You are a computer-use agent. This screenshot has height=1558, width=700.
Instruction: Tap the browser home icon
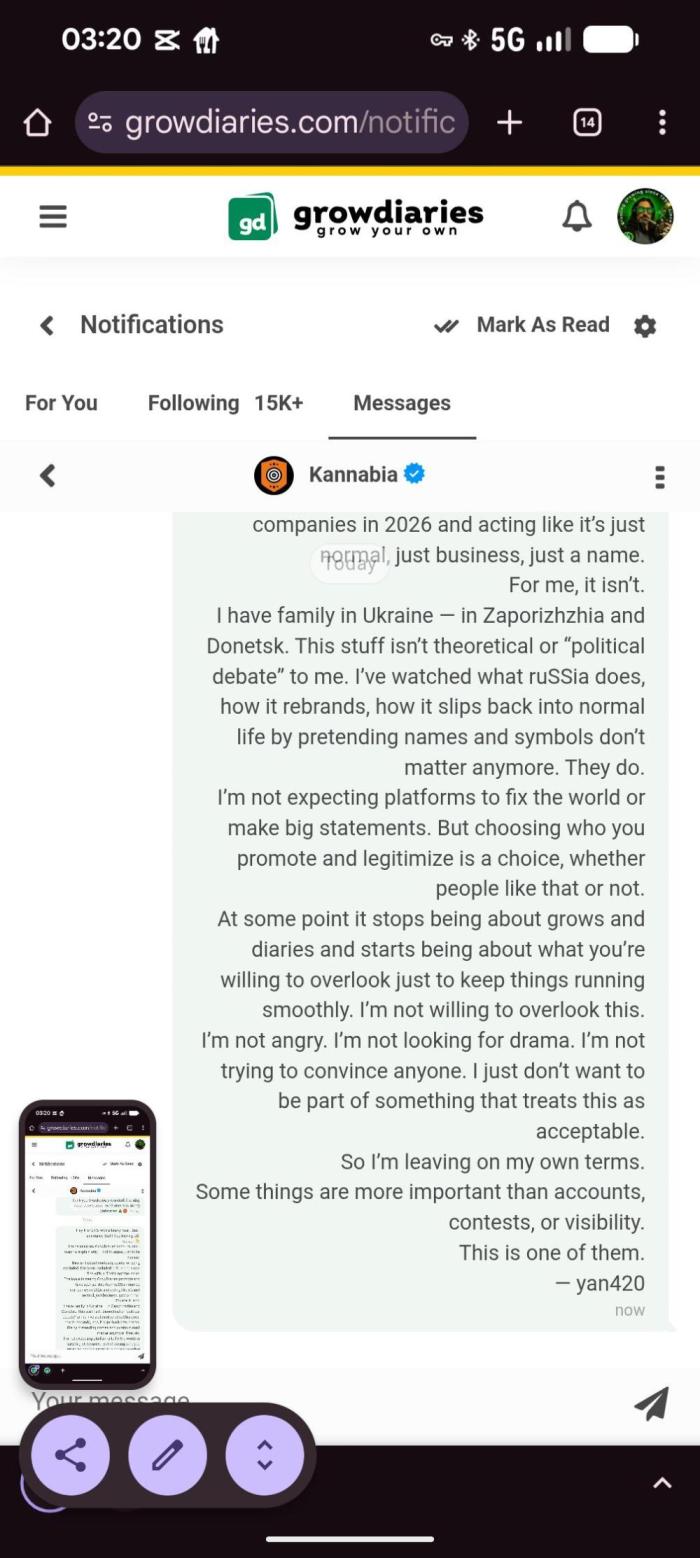(x=37, y=123)
